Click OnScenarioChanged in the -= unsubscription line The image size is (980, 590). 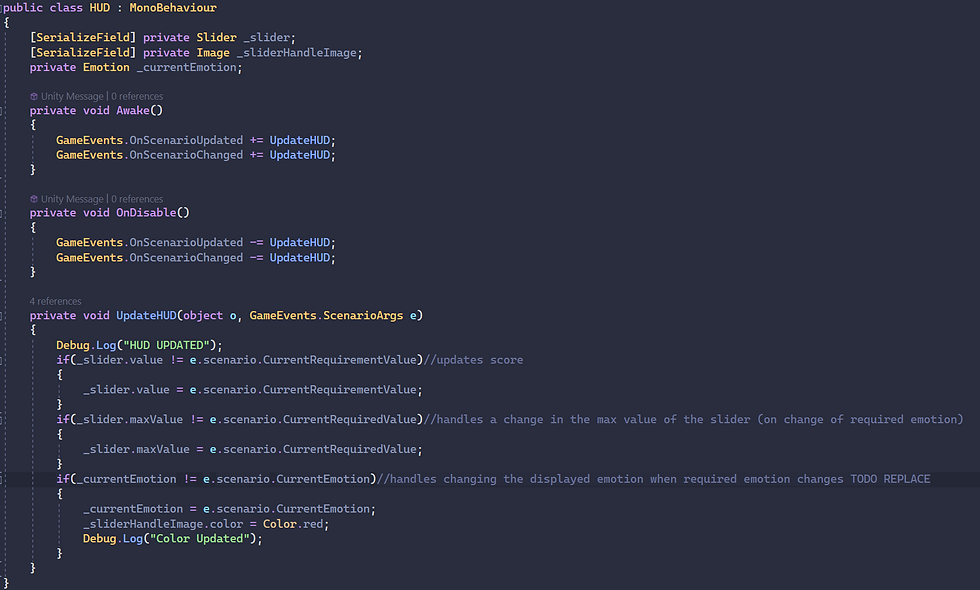point(186,258)
